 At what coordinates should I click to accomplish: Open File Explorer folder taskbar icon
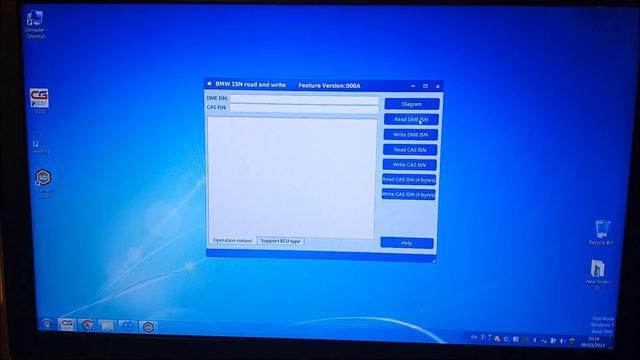(x=107, y=326)
